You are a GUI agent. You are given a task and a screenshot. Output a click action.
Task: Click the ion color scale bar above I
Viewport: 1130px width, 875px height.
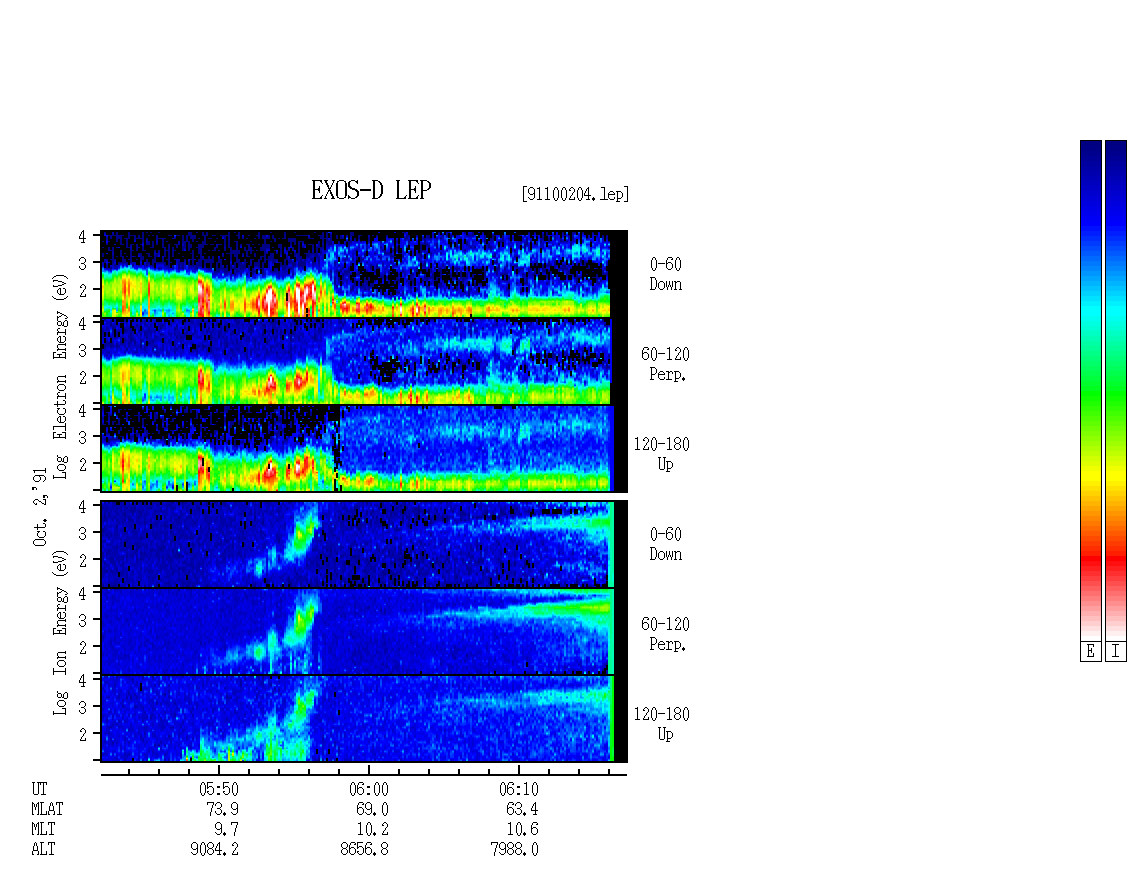[1116, 389]
